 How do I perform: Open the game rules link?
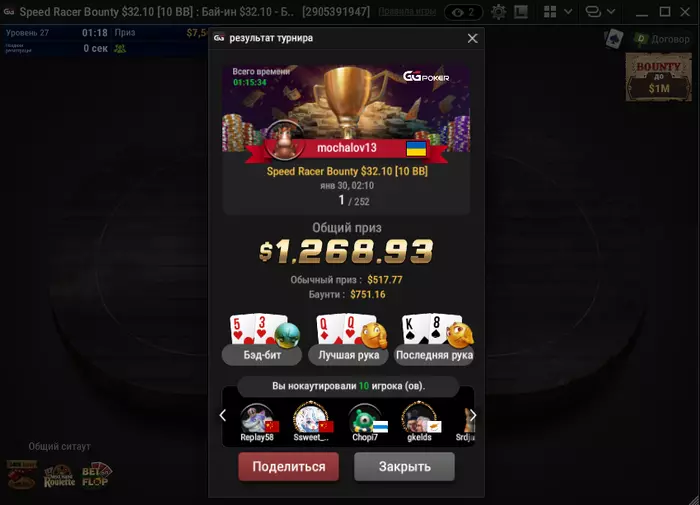pos(407,12)
